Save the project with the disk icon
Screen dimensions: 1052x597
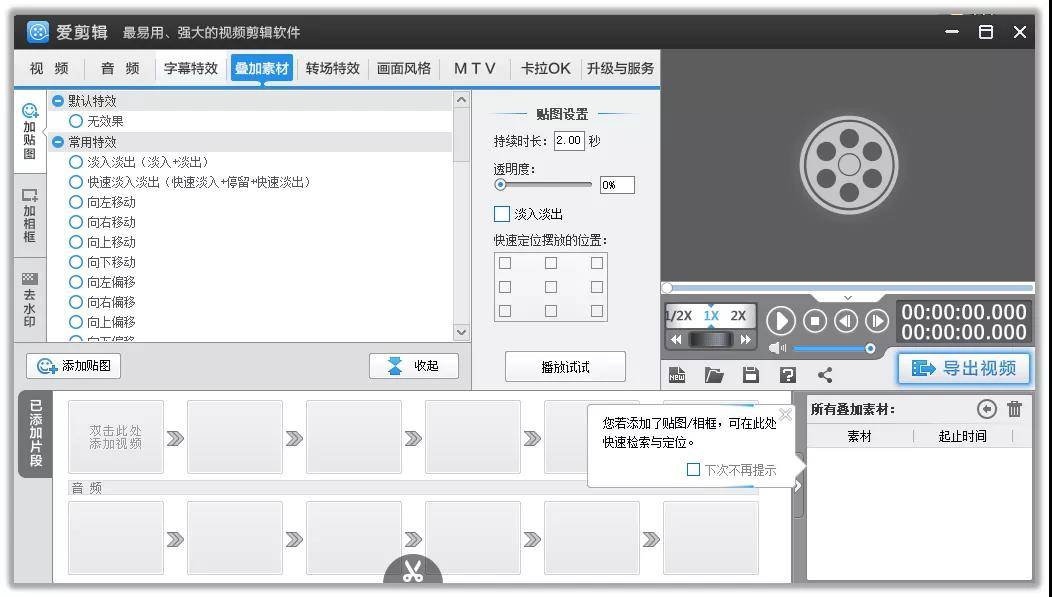(750, 374)
